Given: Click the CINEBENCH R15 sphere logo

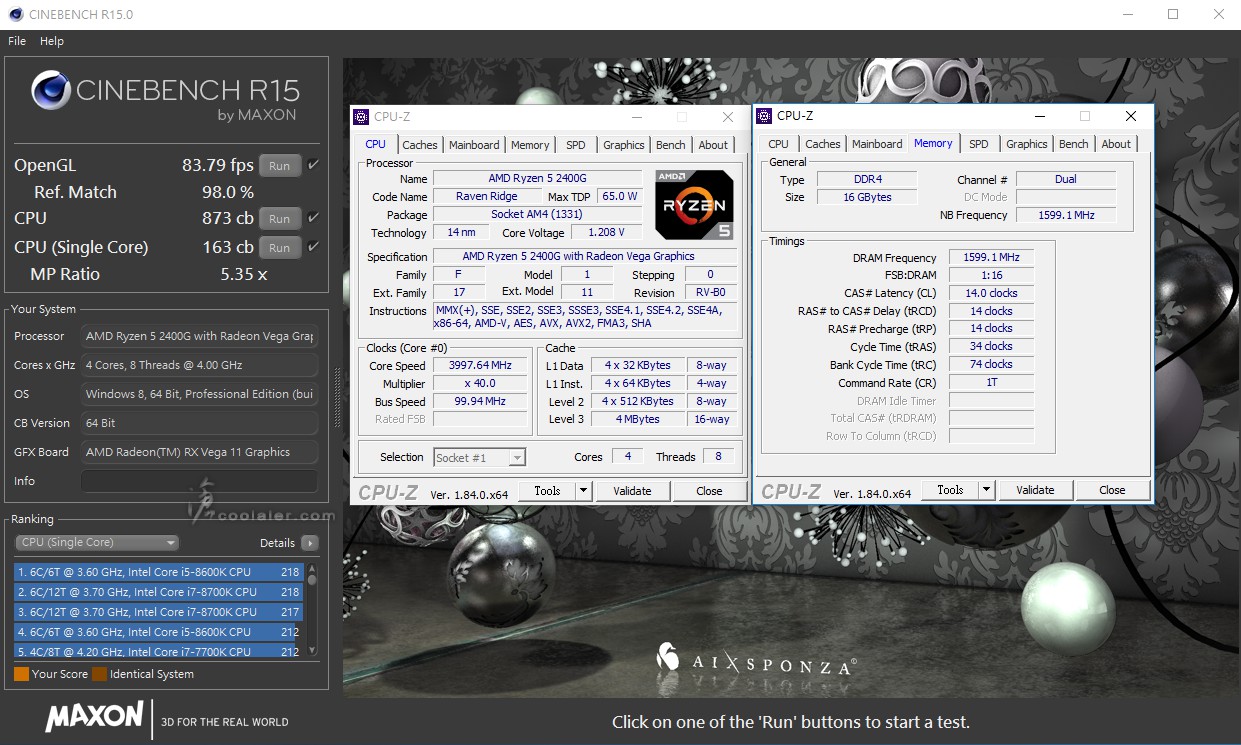Looking at the screenshot, I should pyautogui.click(x=51, y=90).
